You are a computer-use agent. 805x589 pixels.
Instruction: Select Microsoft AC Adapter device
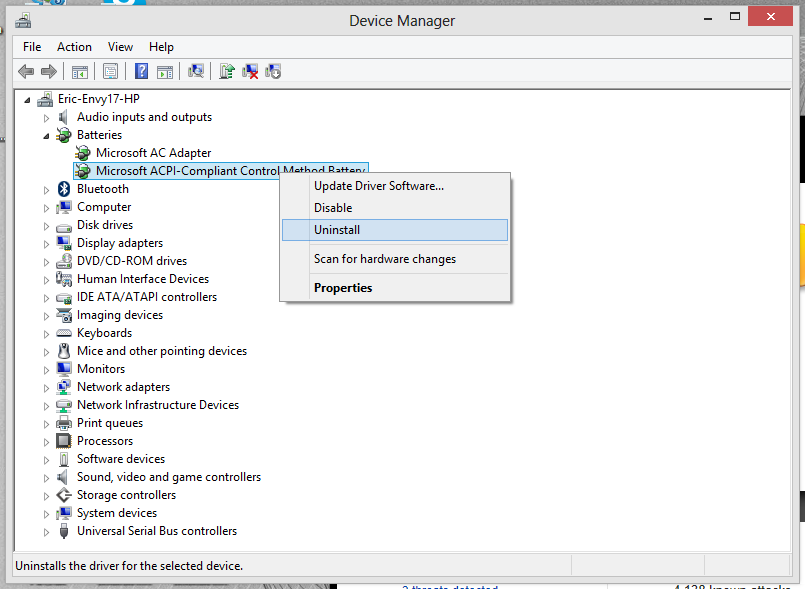(x=153, y=153)
